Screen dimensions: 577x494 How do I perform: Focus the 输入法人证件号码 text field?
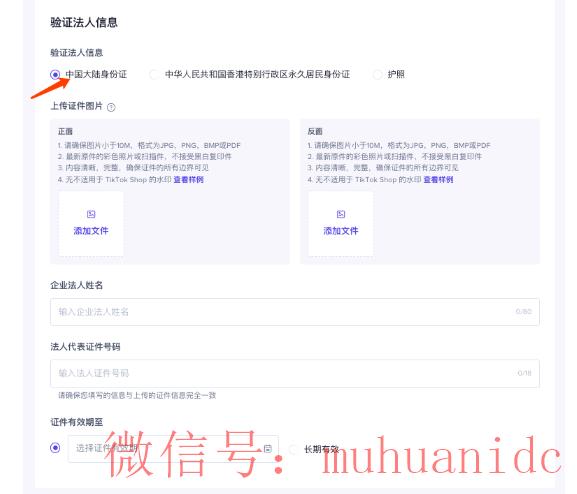coord(295,373)
